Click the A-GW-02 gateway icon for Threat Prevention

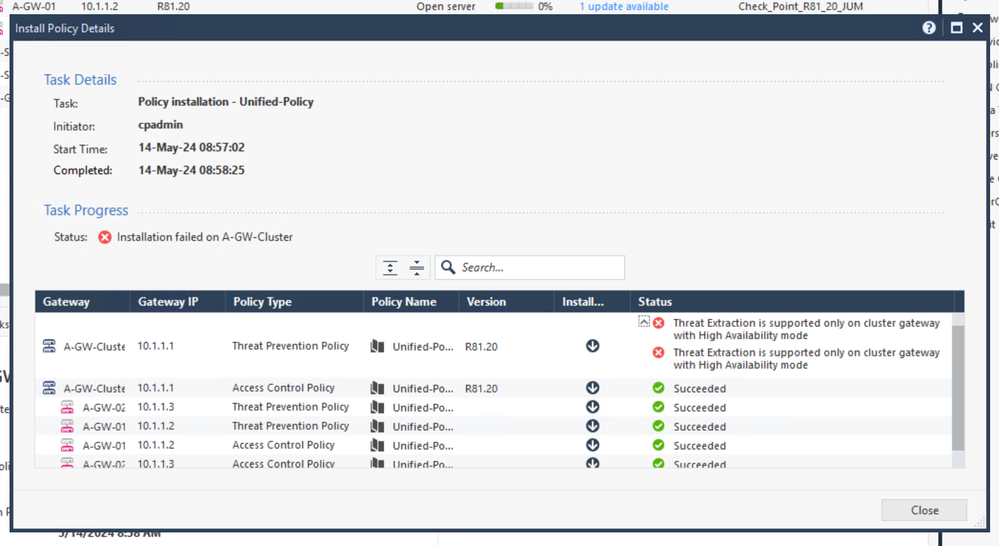point(67,407)
